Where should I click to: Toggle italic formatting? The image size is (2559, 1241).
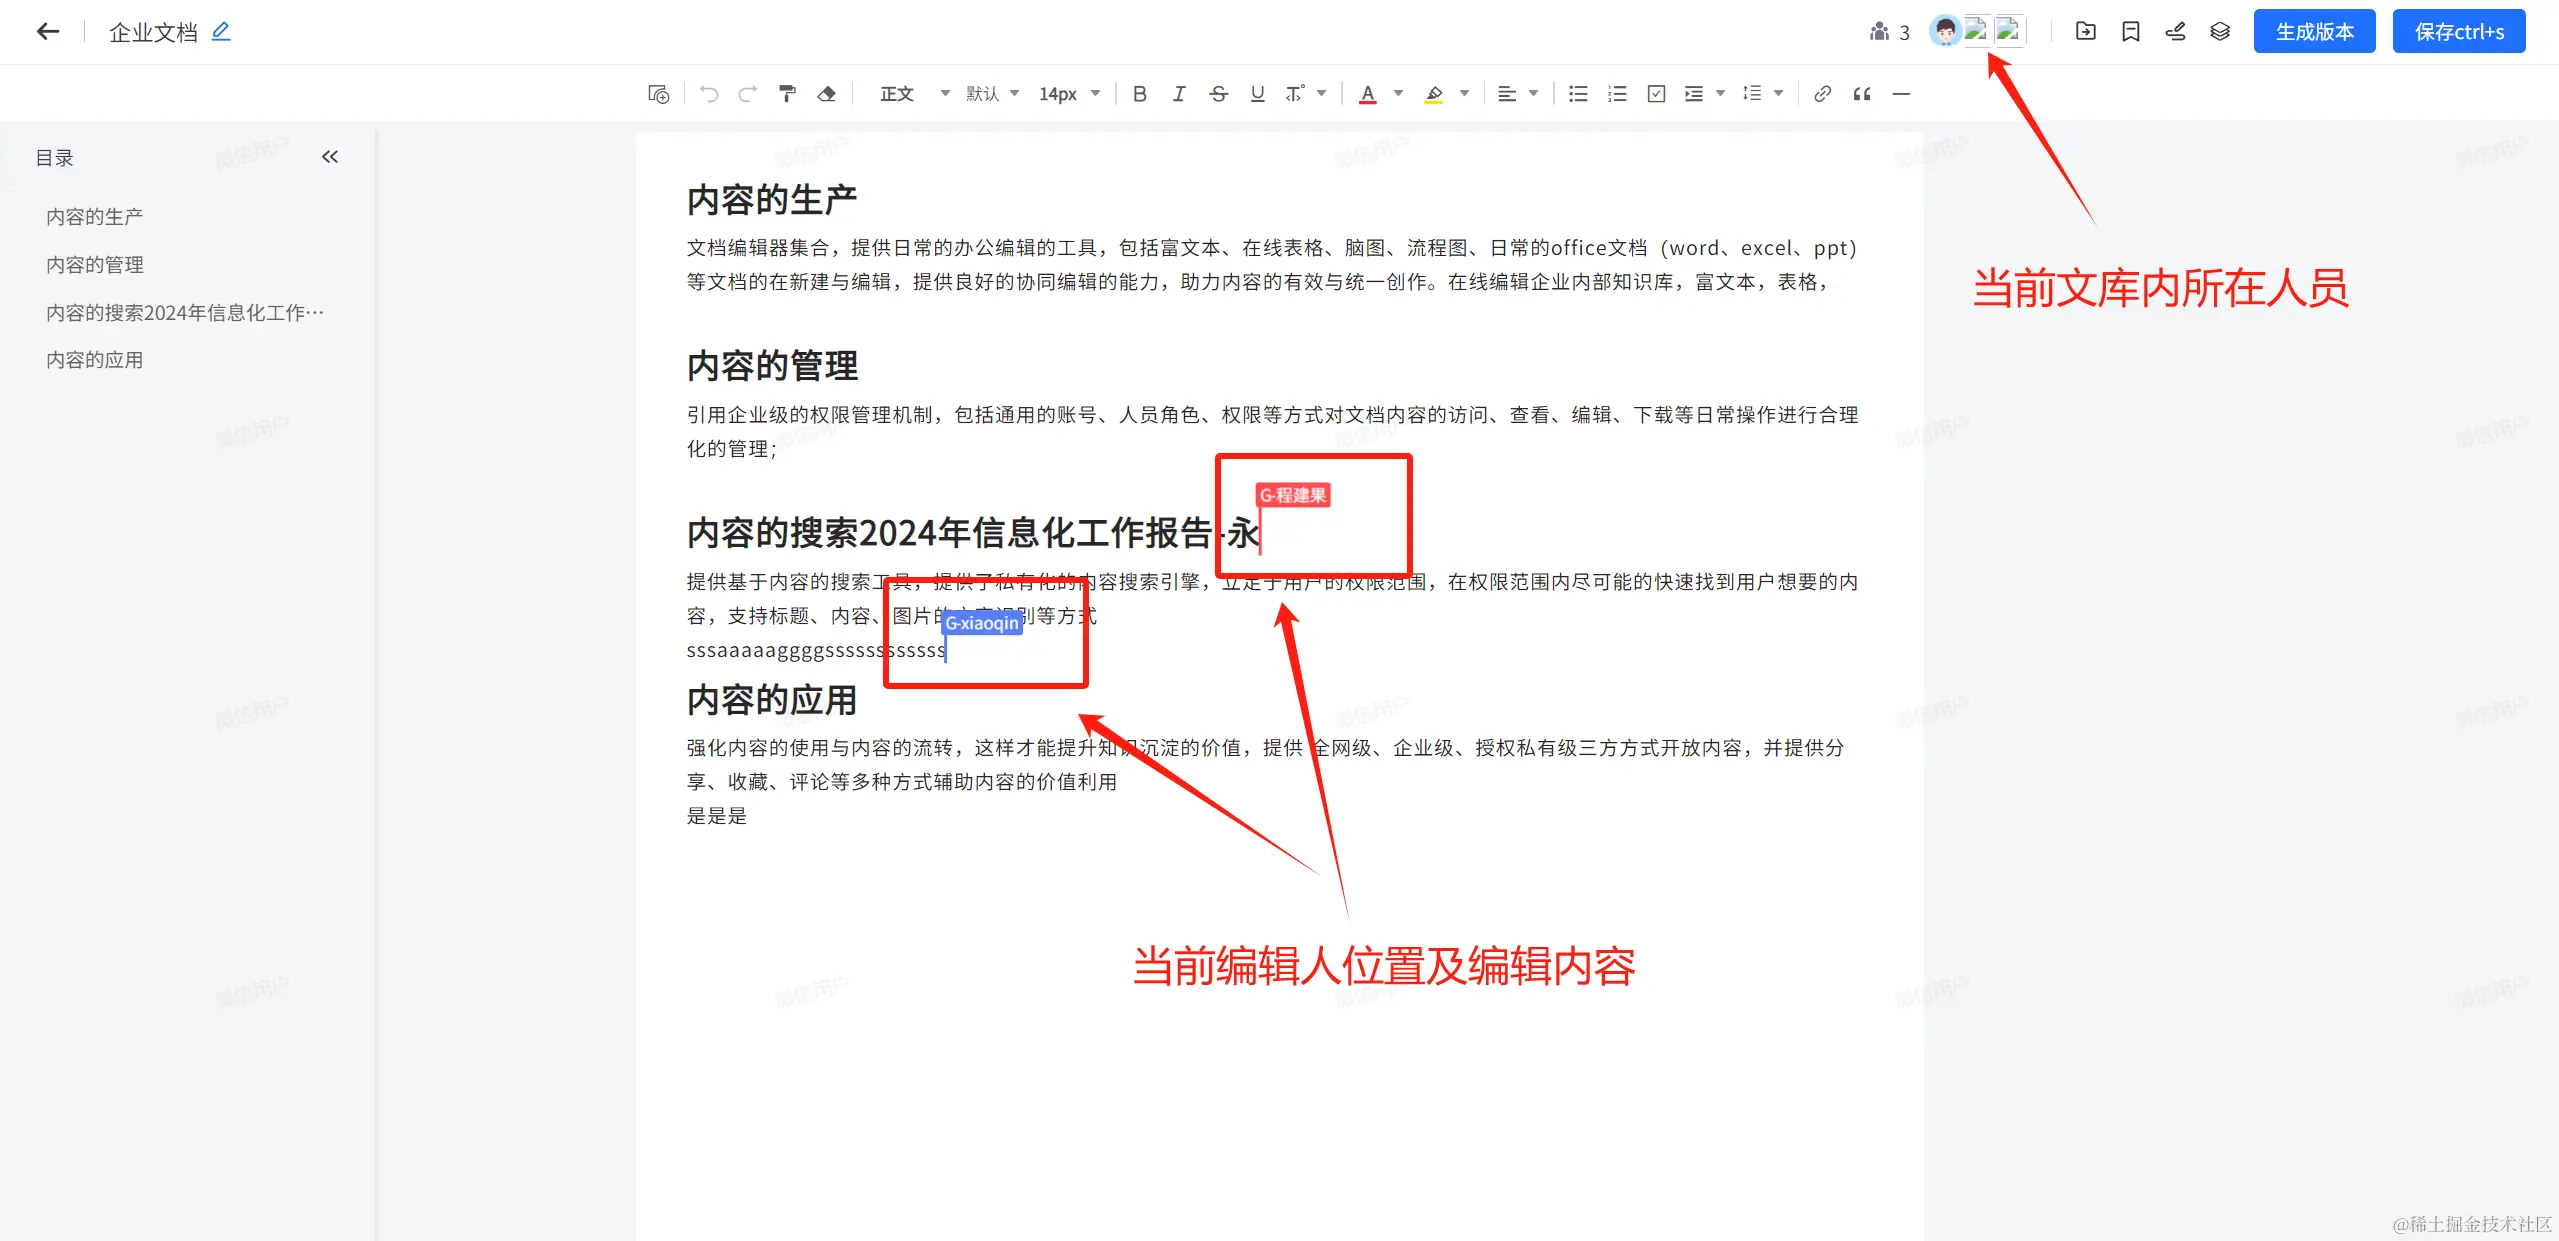point(1179,94)
